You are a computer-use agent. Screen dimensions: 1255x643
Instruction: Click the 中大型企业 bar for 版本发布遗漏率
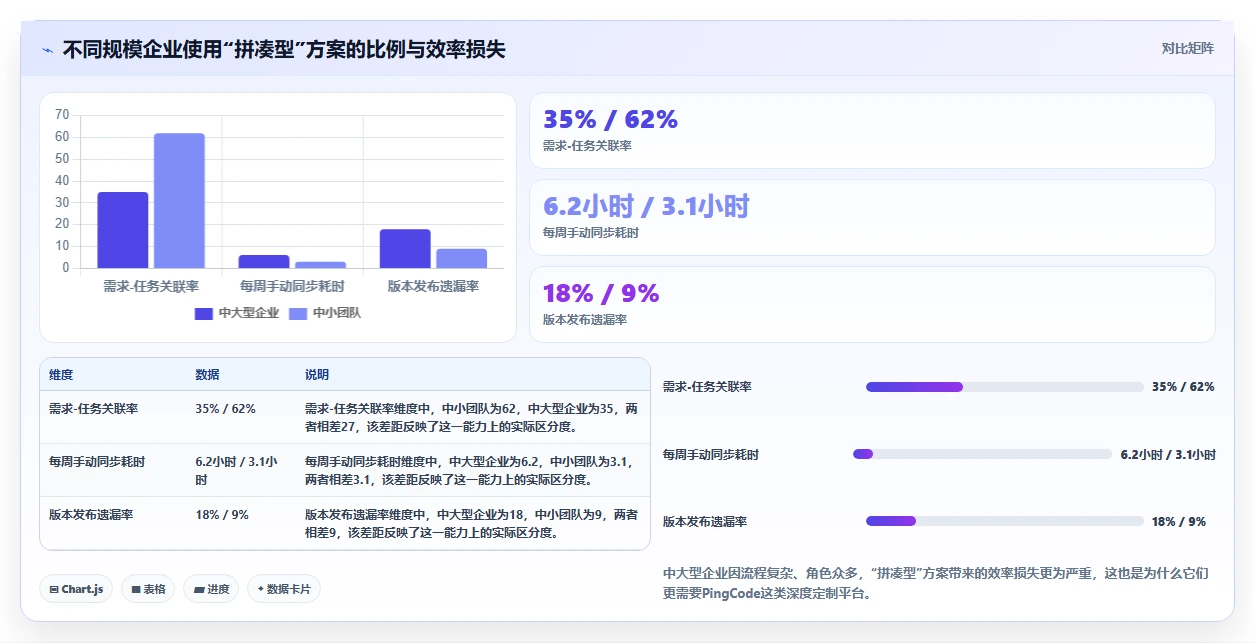405,249
